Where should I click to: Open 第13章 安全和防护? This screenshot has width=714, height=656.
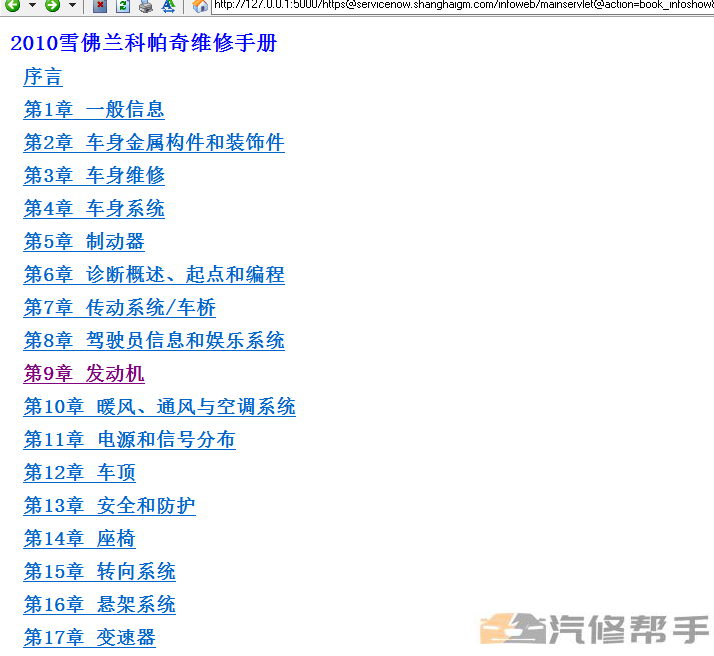coord(109,506)
